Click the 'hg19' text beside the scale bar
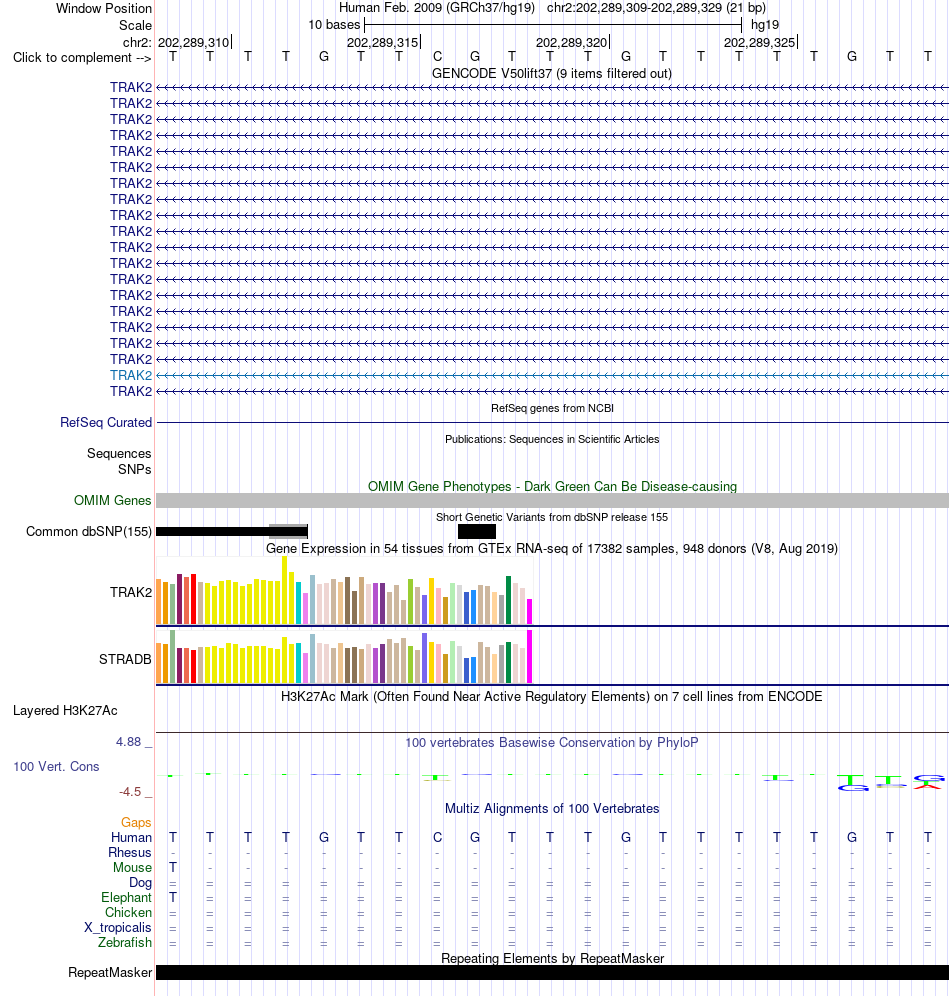This screenshot has width=950, height=996. [x=765, y=25]
